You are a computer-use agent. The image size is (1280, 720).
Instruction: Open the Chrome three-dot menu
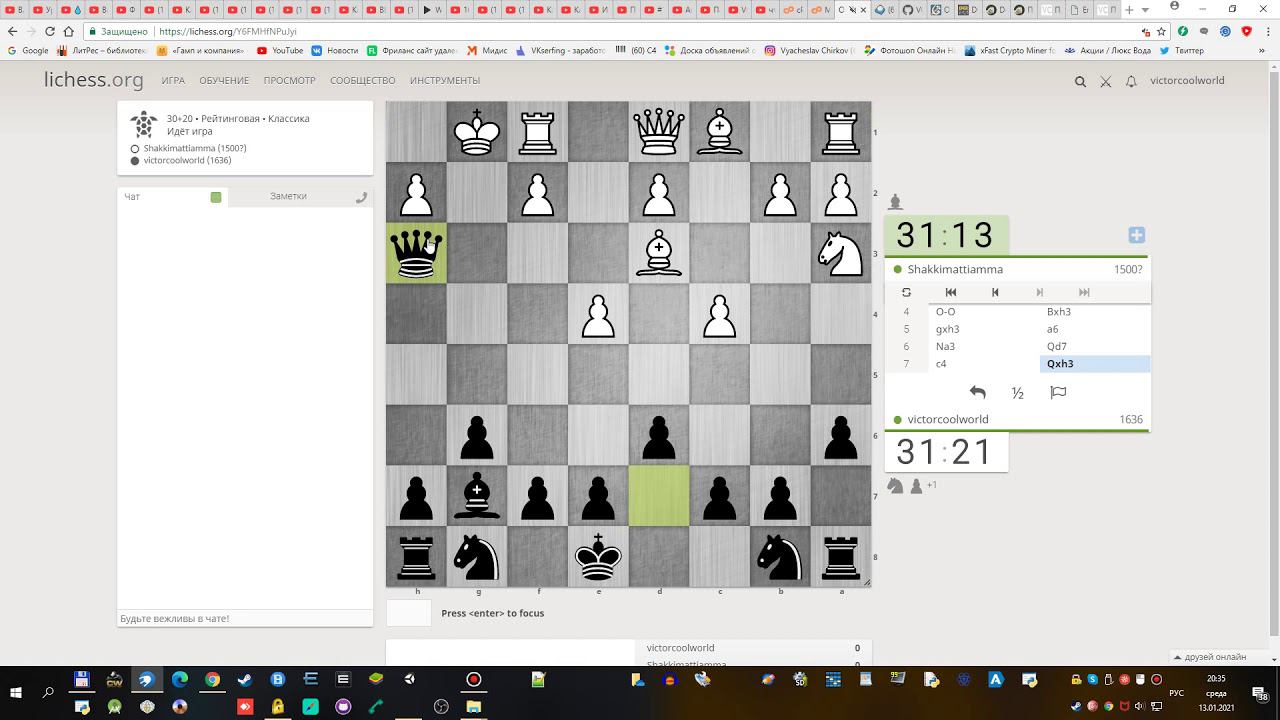coord(1267,31)
